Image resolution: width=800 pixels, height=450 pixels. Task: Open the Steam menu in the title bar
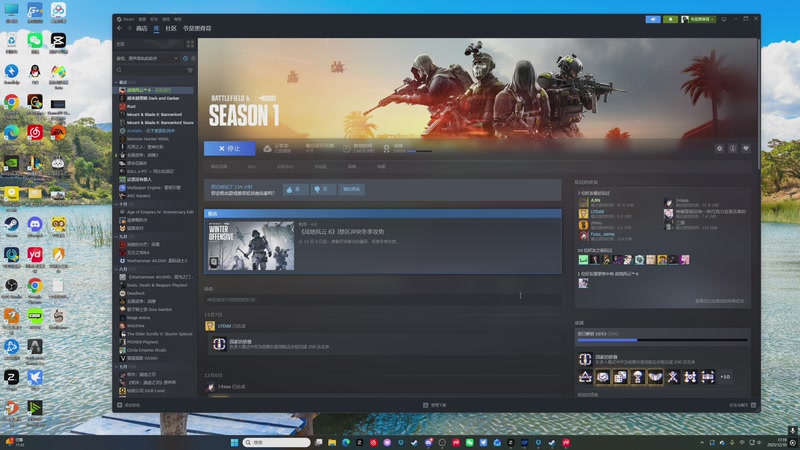[x=128, y=19]
